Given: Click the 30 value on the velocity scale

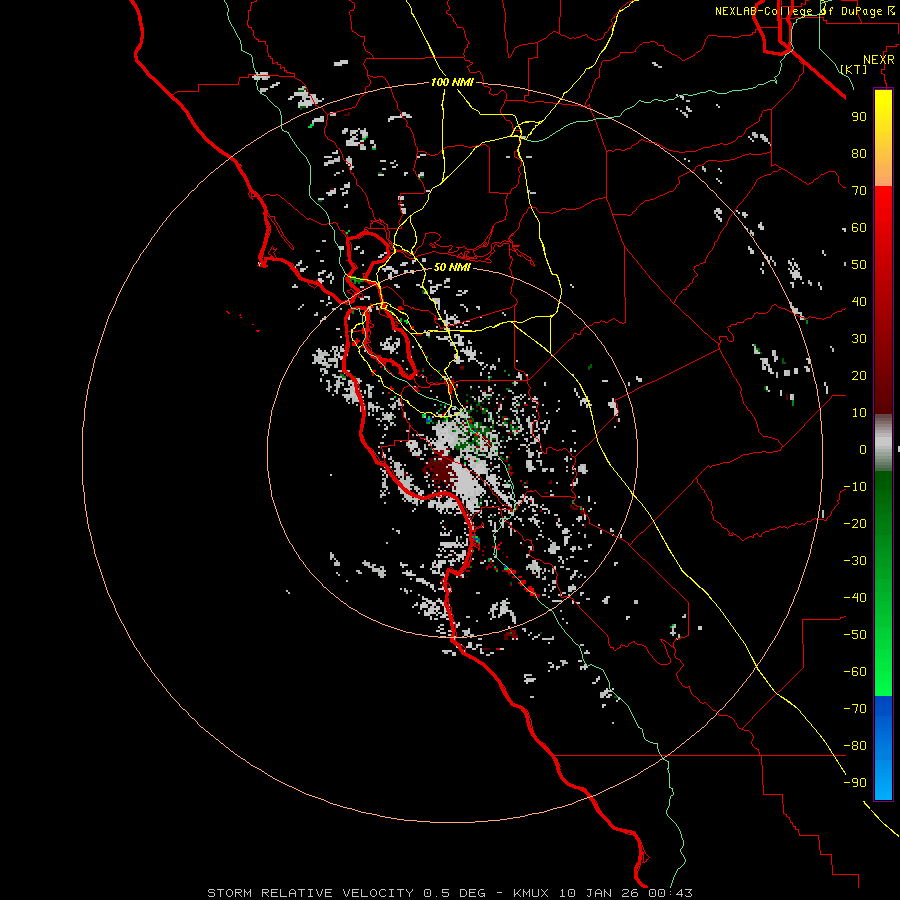Looking at the screenshot, I should [x=859, y=339].
